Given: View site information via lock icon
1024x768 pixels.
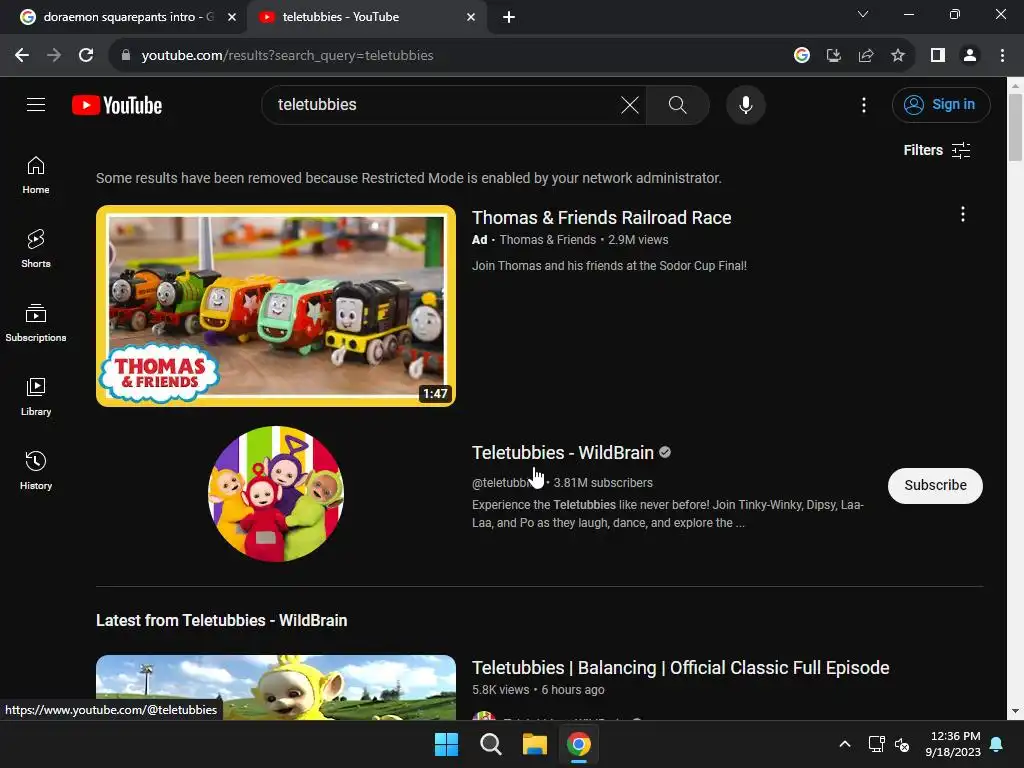Looking at the screenshot, I should point(126,56).
